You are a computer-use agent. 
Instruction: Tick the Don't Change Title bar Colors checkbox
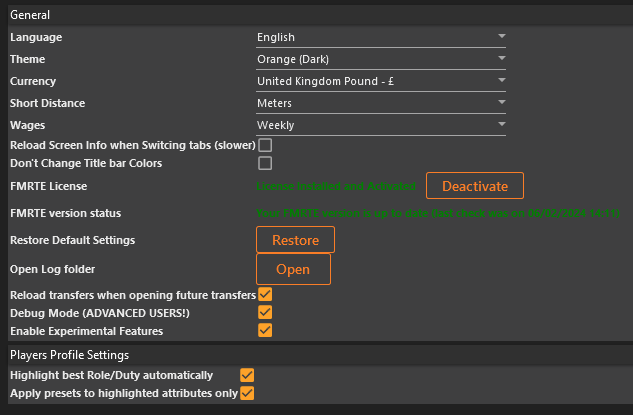click(x=265, y=163)
